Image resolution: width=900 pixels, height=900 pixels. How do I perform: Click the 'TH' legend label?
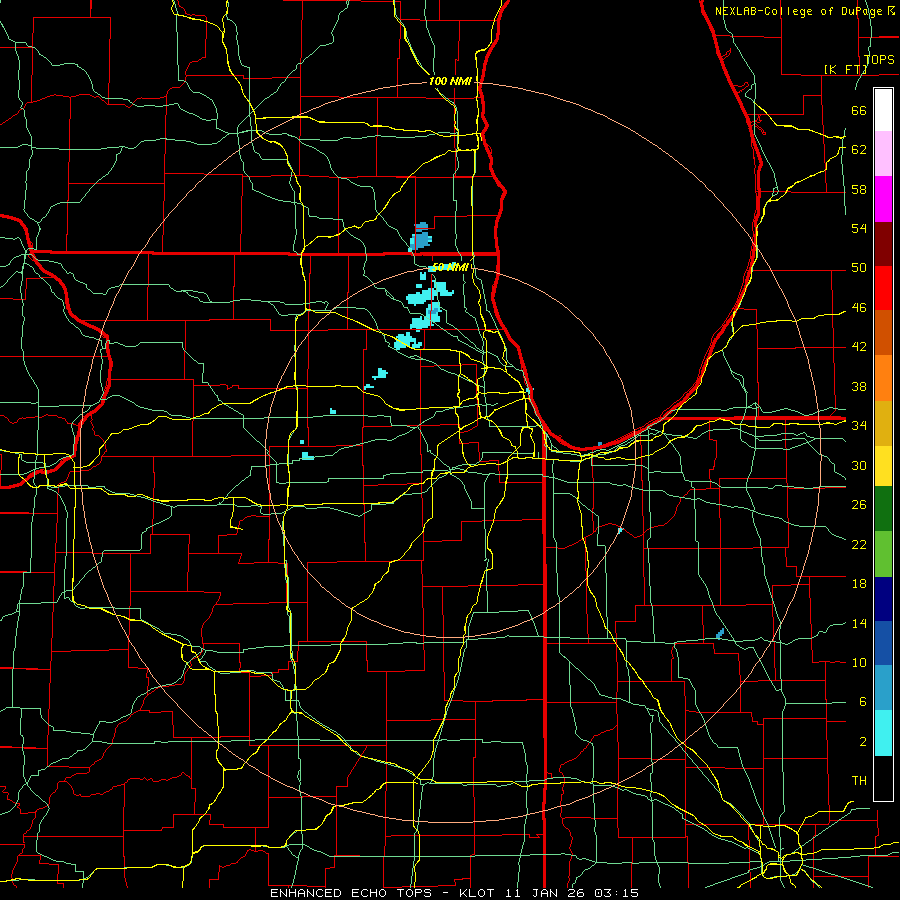pos(859,781)
